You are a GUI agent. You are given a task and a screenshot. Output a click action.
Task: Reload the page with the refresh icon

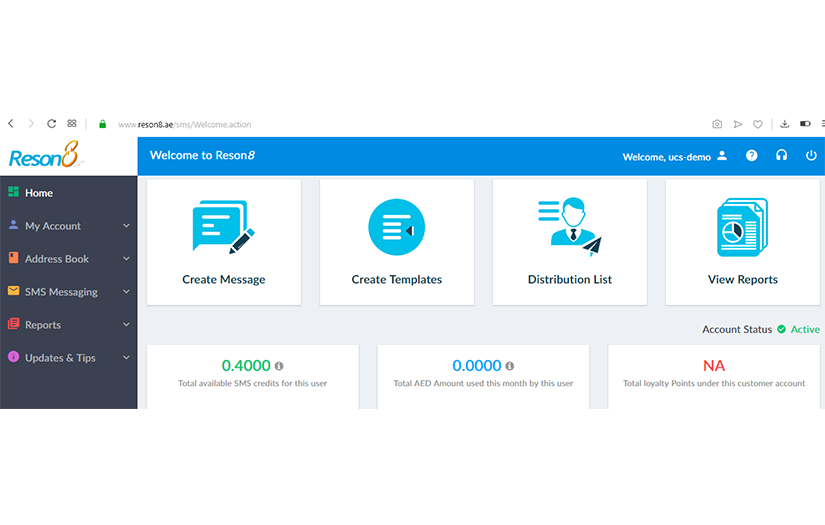[52, 124]
